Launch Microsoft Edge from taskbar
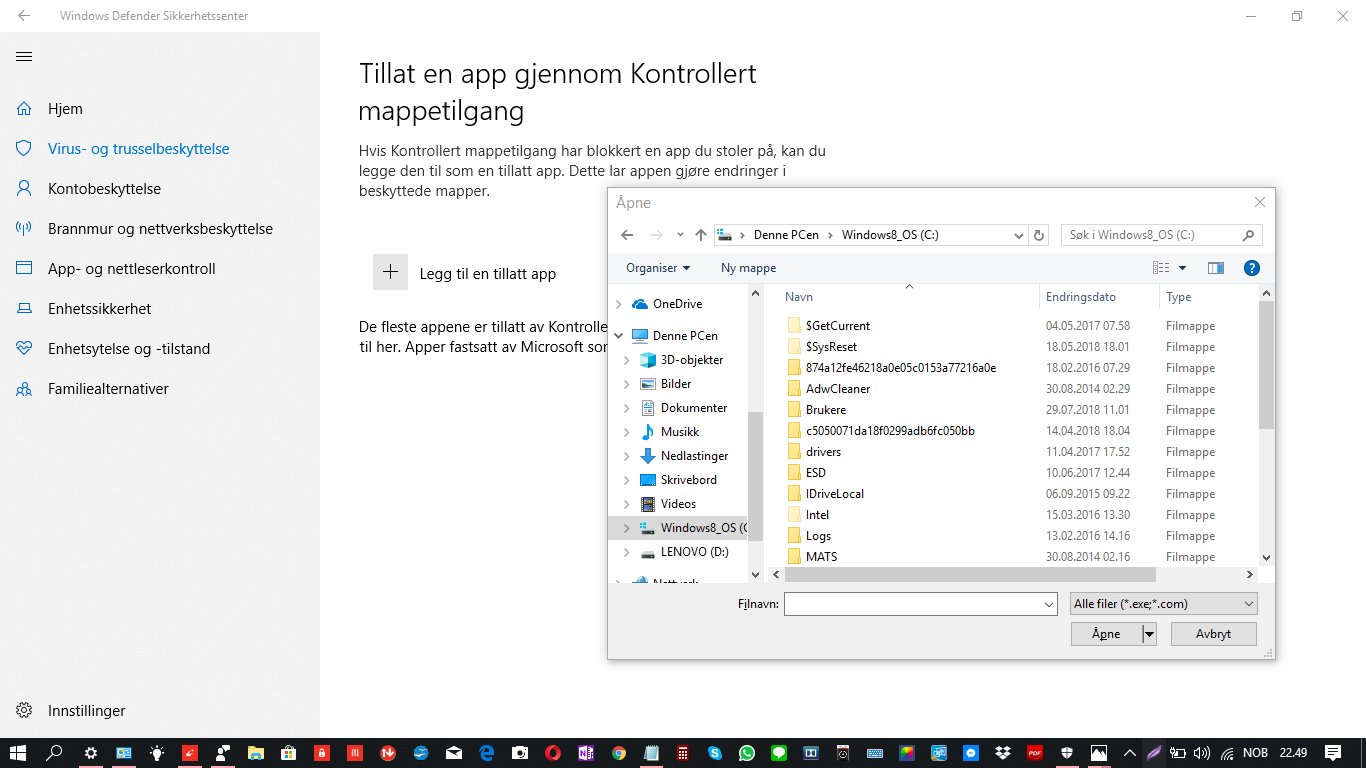1366x768 pixels. pos(487,753)
